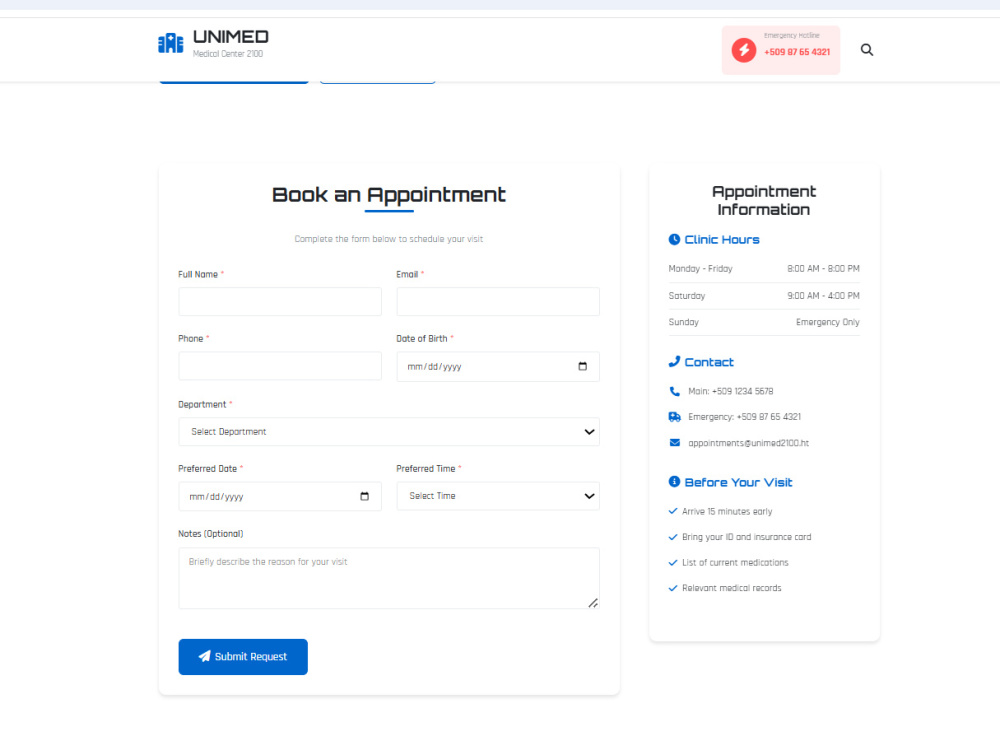The height and width of the screenshot is (750, 1000).
Task: Click ambulance icon beside Emergency number
Action: (x=675, y=417)
